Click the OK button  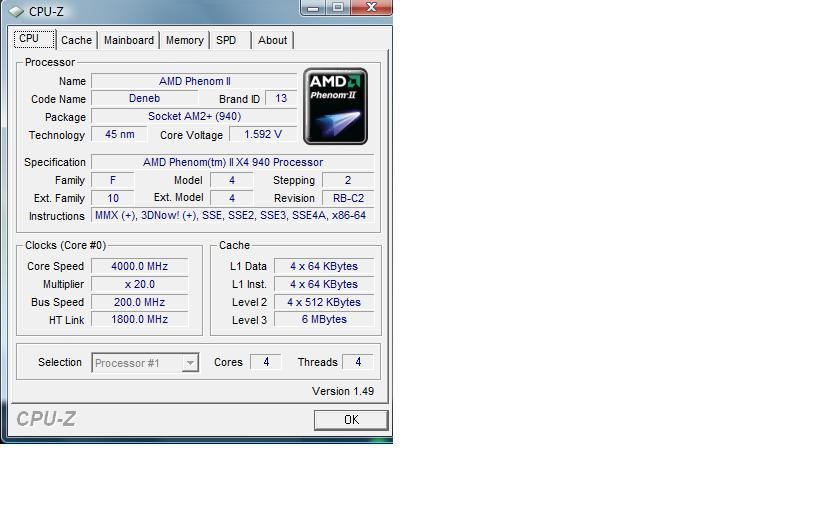point(351,420)
